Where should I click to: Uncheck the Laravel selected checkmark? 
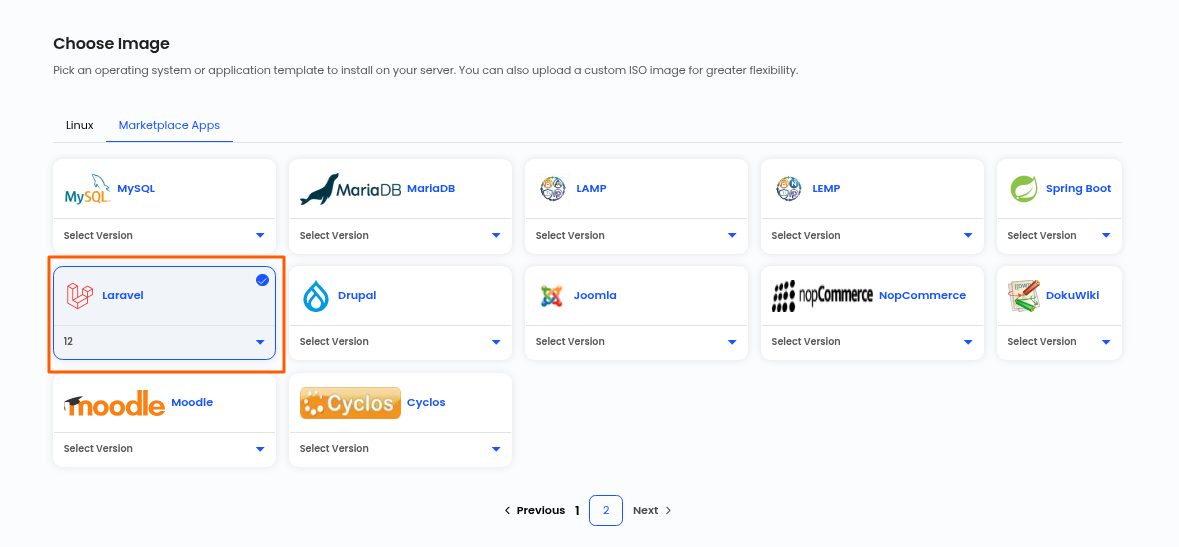pyautogui.click(x=262, y=280)
